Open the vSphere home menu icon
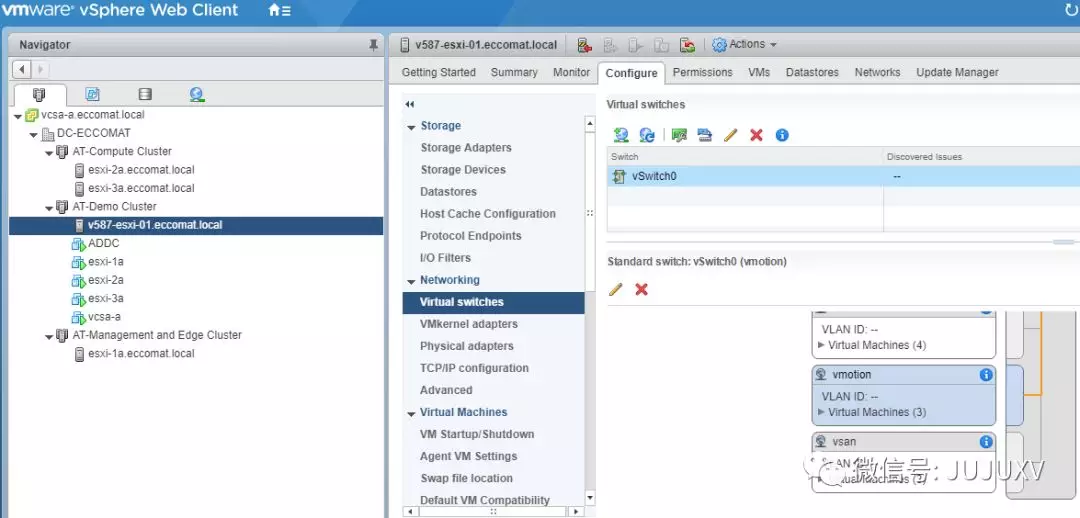1080x518 pixels. point(279,10)
